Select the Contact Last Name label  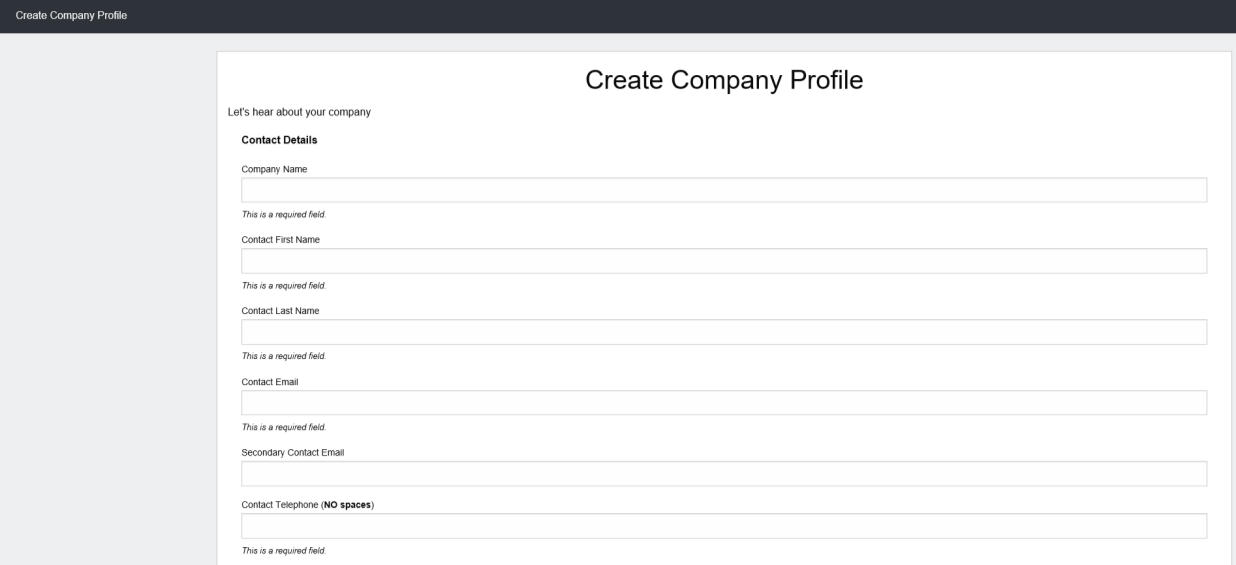[x=280, y=311]
